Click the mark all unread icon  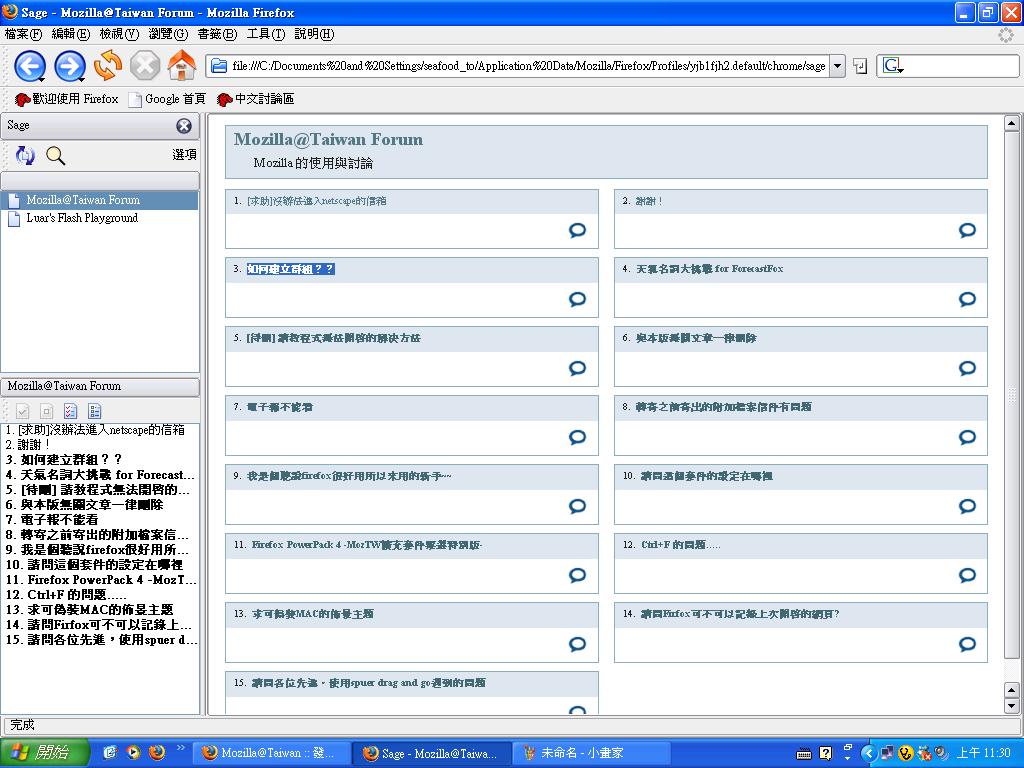[46, 411]
